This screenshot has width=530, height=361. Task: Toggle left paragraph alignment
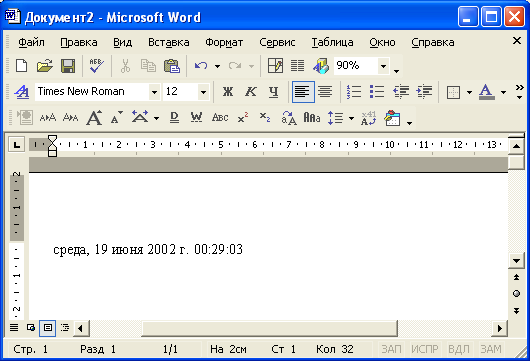pos(303,92)
